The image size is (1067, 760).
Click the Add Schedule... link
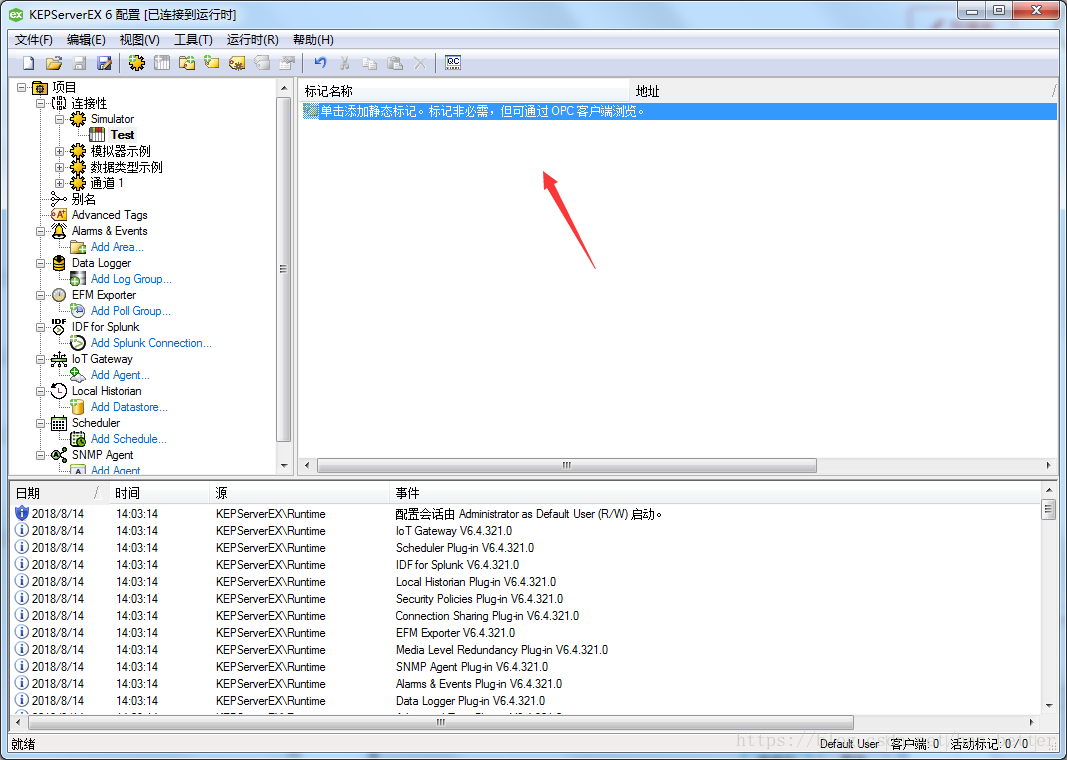pyautogui.click(x=129, y=439)
